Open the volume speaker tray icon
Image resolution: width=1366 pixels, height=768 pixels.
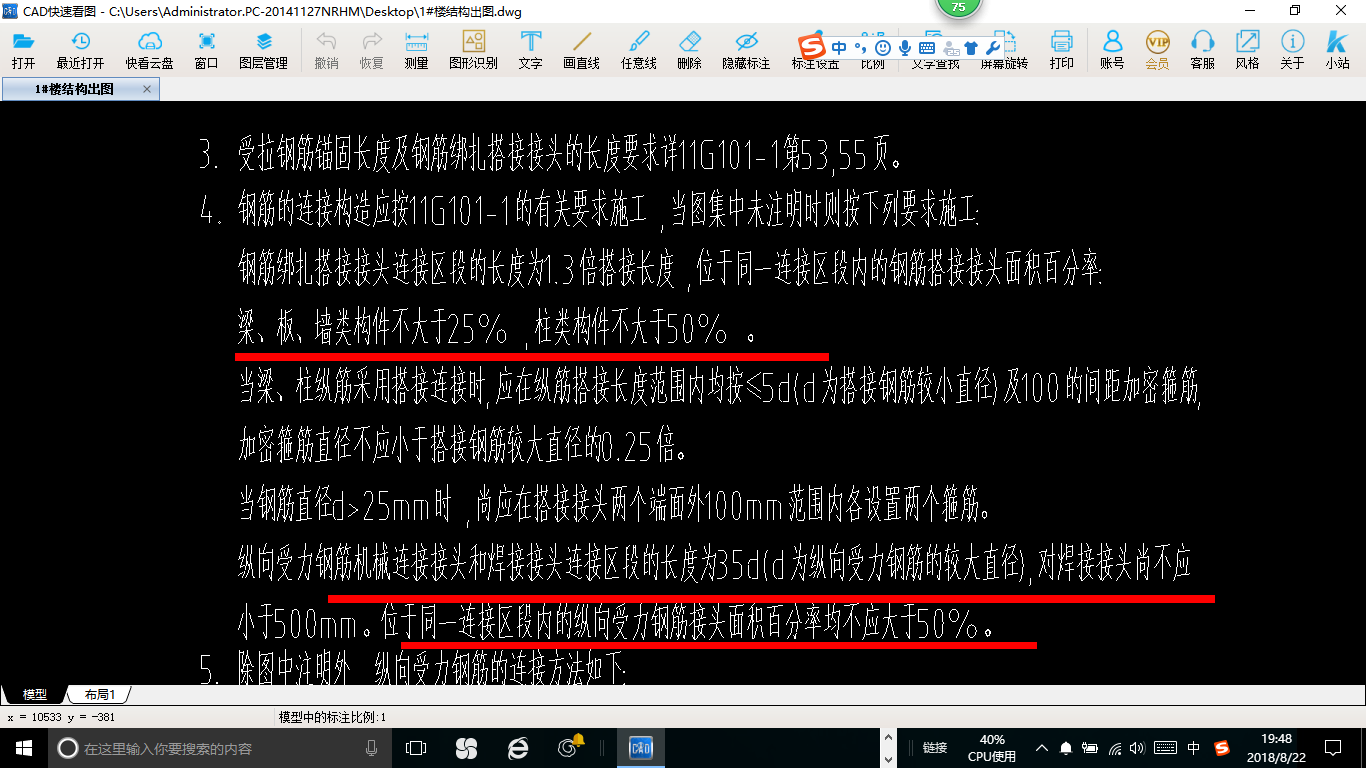point(1139,748)
